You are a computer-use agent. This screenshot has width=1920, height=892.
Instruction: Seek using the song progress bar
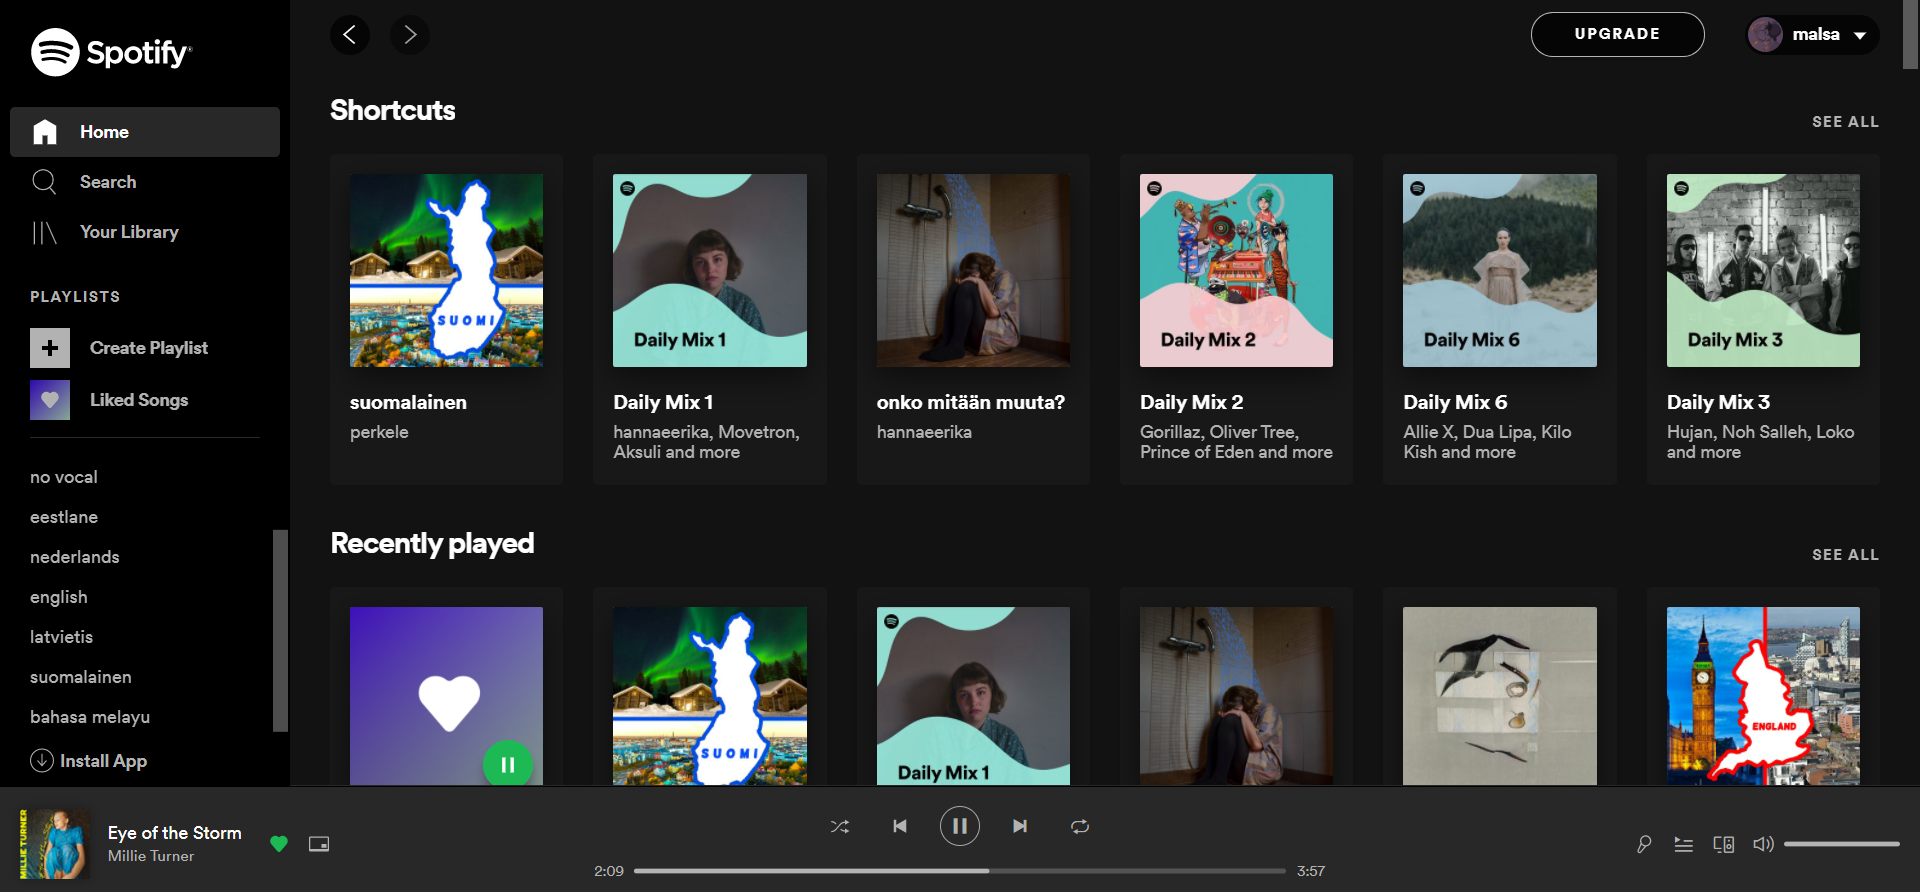pos(960,871)
